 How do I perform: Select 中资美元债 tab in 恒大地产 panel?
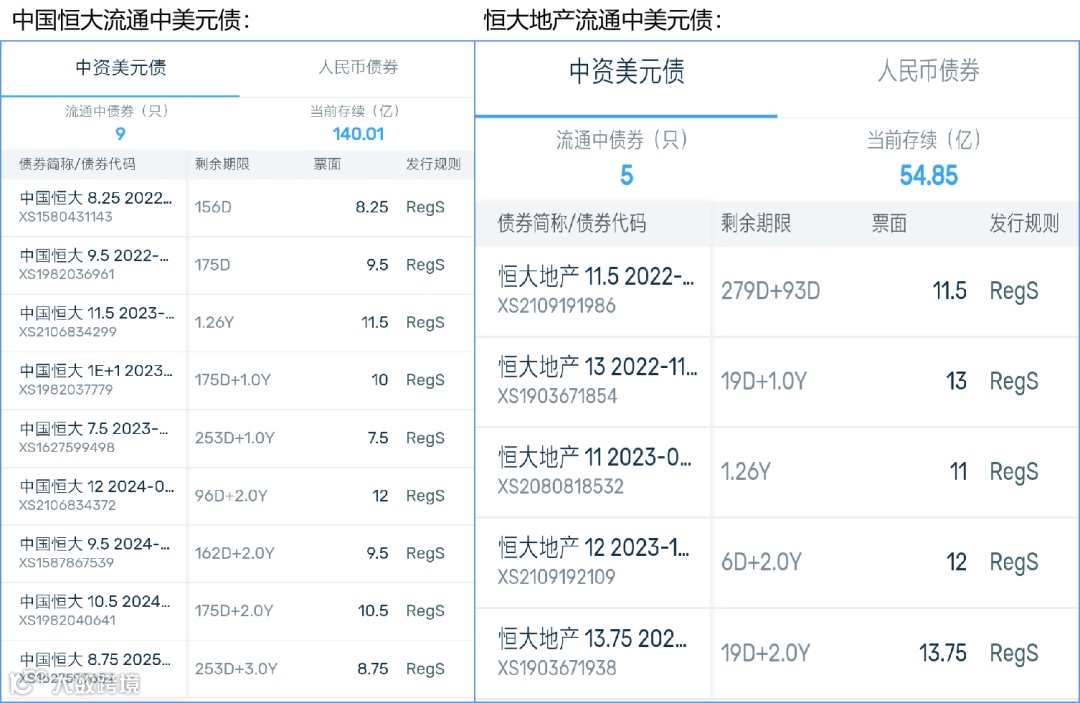click(626, 72)
